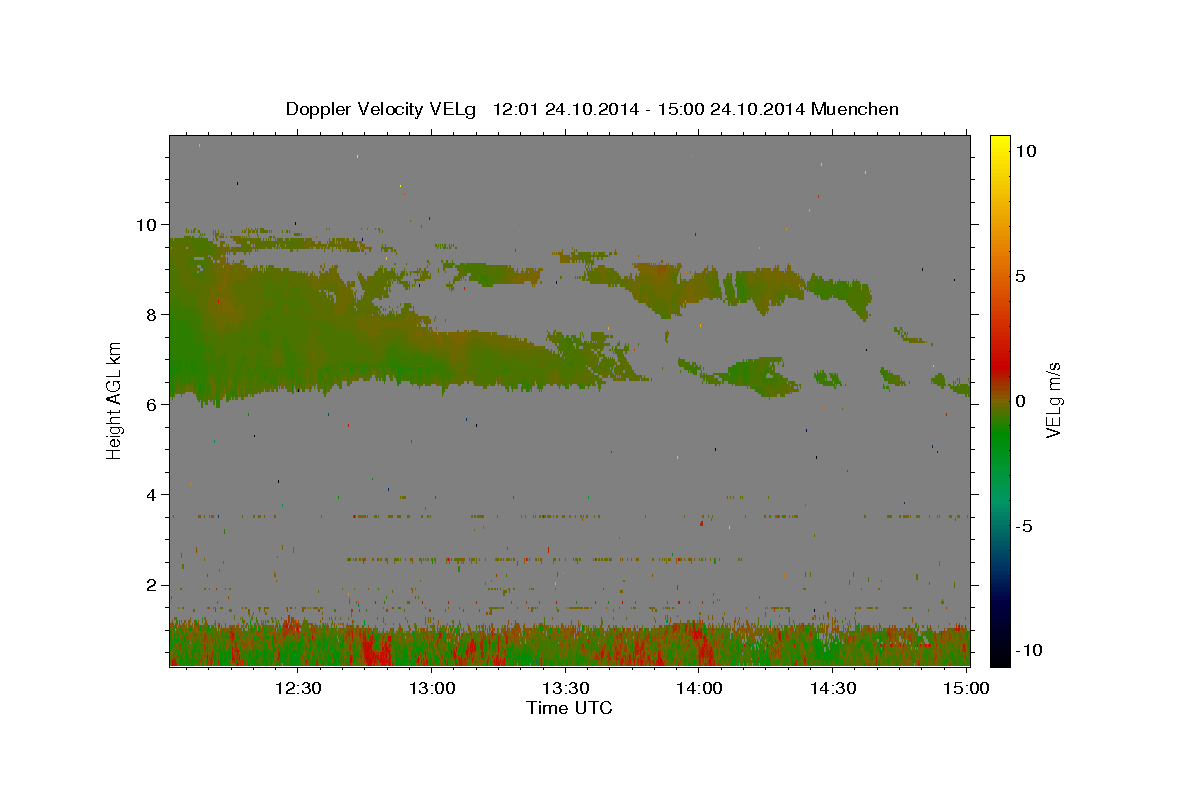
Task: Click the 13:00 time tick label
Action: tap(432, 688)
